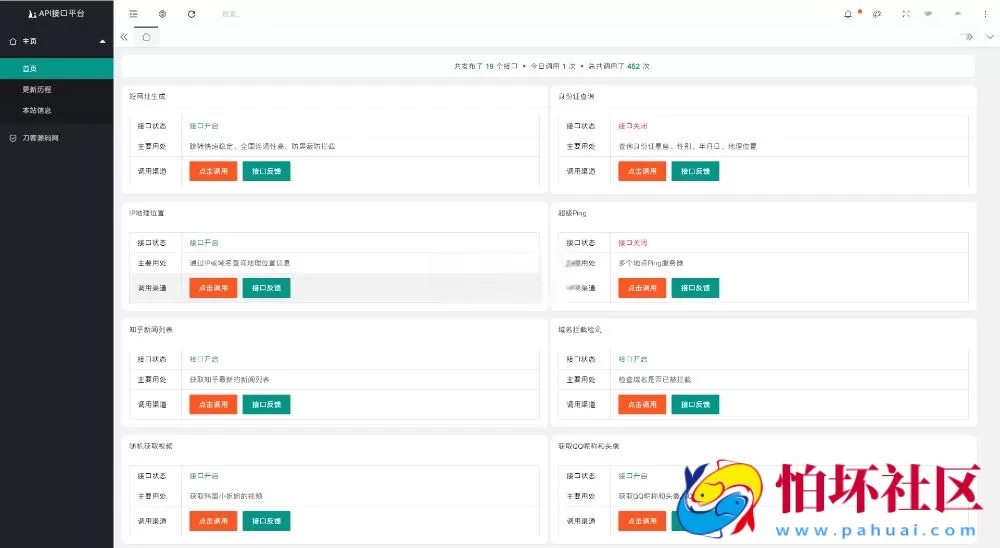Click 点击调用 for 域名拦截检测
Screen dimensions: 1000x548
pos(642,404)
